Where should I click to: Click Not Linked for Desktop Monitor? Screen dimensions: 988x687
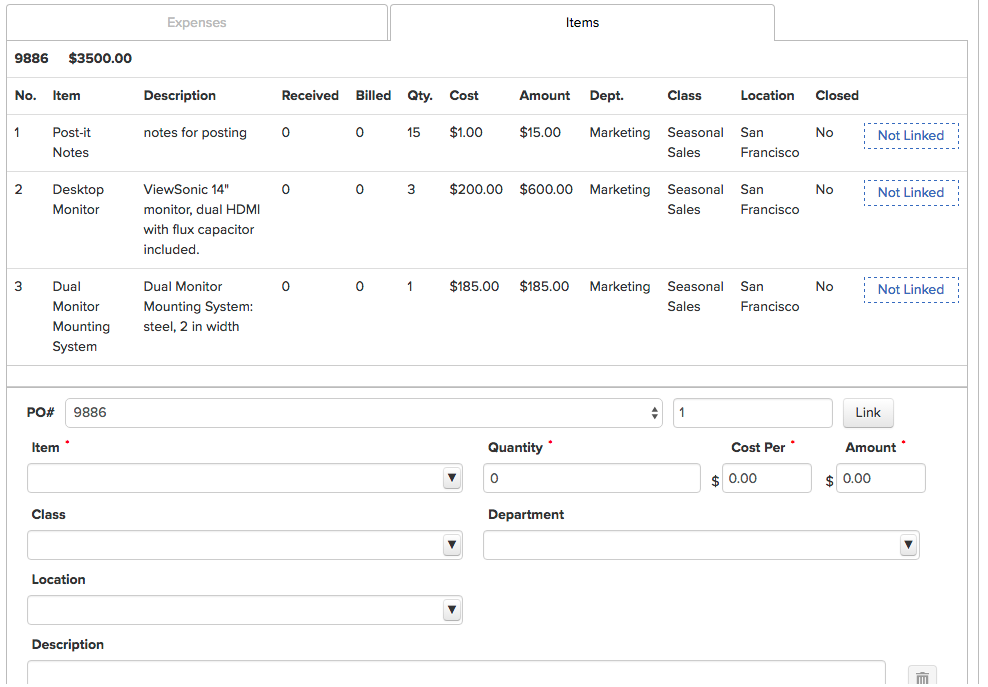click(911, 192)
